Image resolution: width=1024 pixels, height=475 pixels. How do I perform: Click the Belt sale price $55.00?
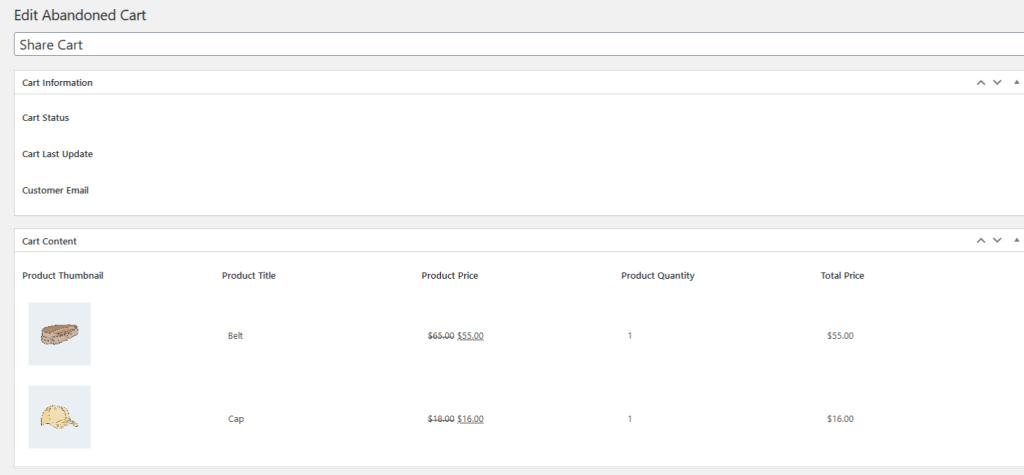(470, 336)
